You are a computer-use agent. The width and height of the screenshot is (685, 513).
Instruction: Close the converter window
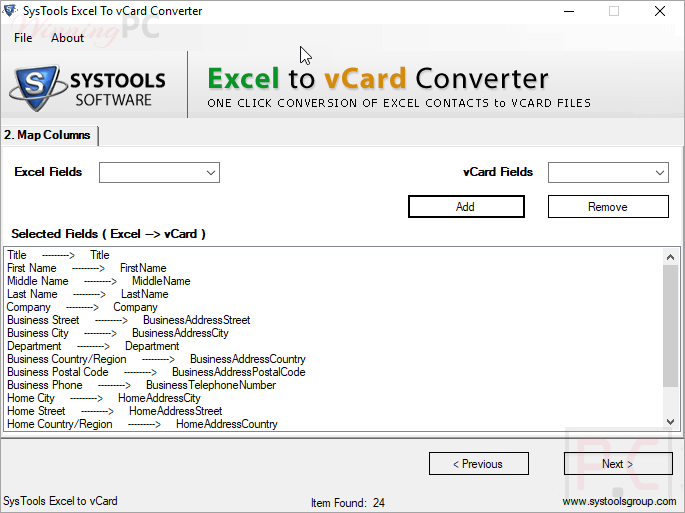click(x=660, y=11)
